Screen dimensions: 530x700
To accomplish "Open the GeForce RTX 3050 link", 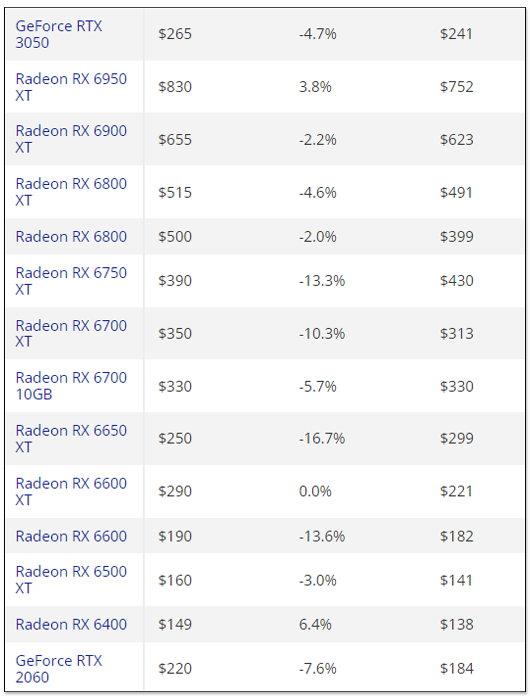I will tap(59, 34).
